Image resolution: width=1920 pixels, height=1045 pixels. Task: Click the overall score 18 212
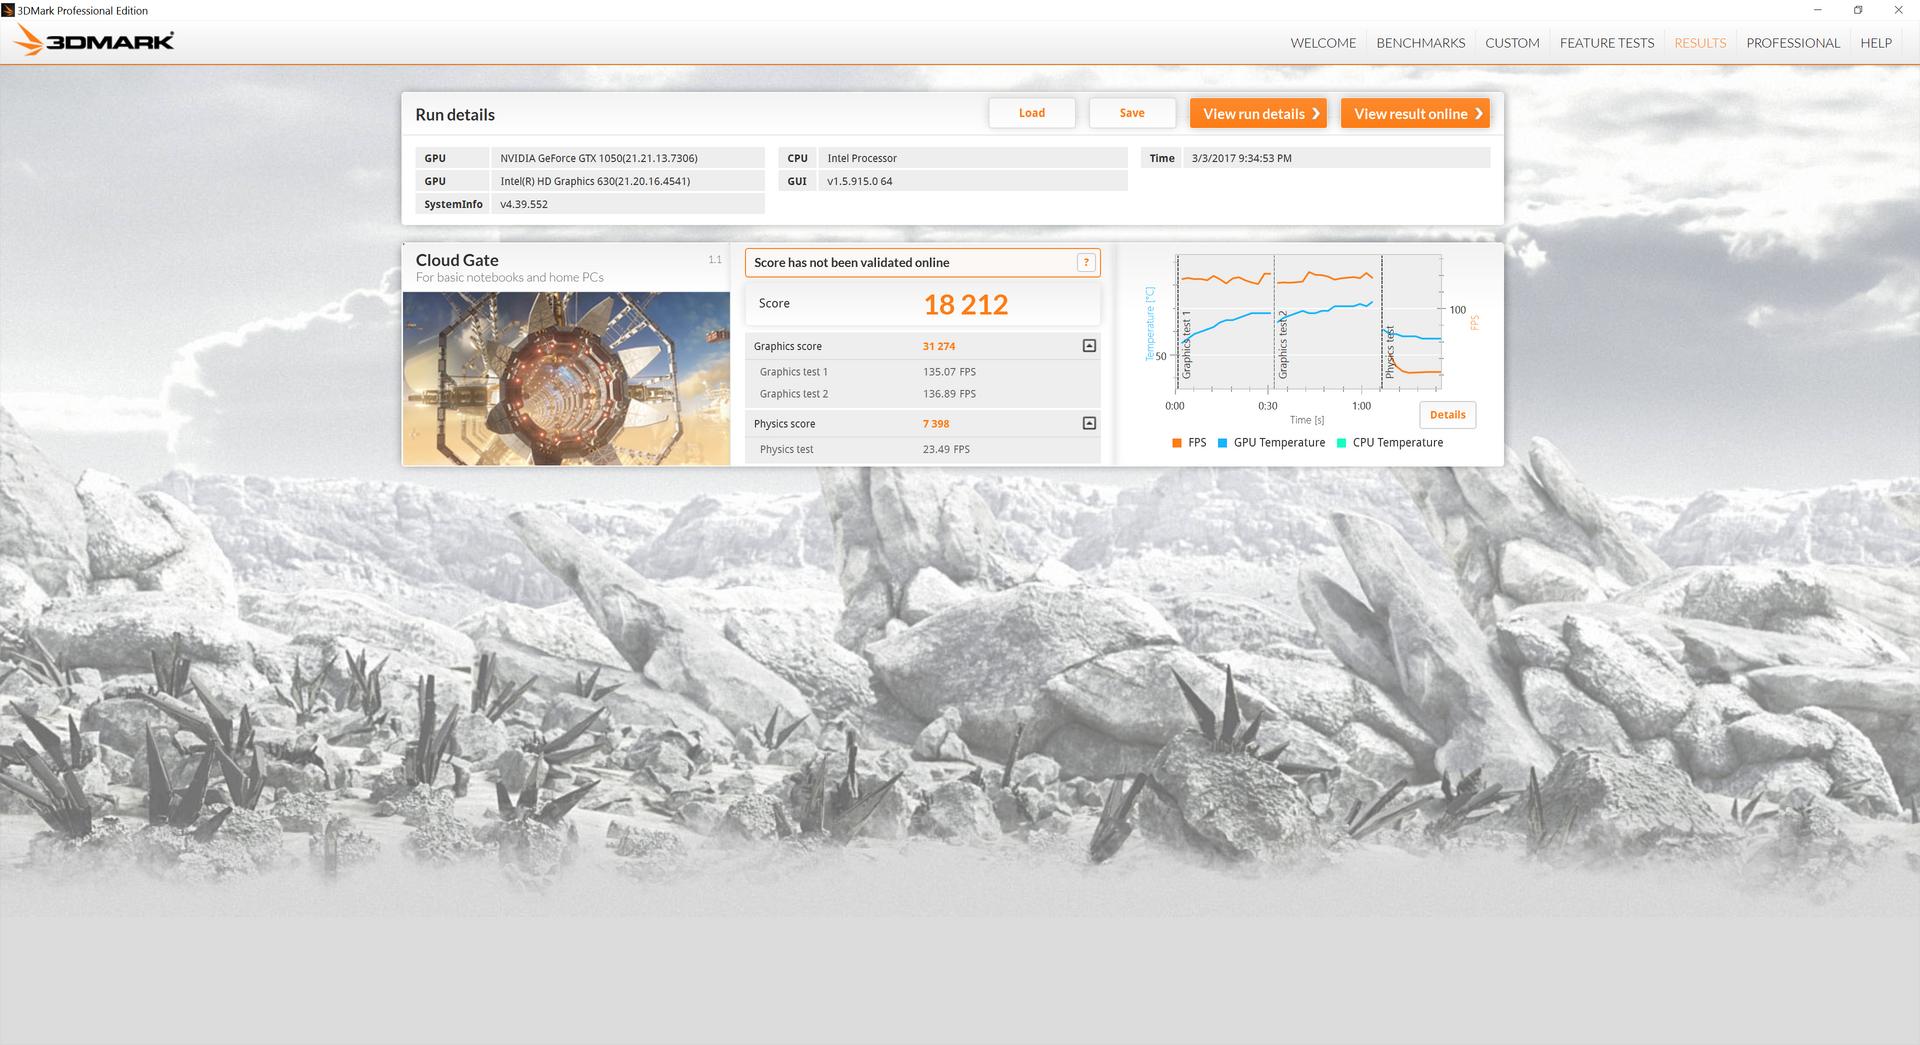(965, 304)
